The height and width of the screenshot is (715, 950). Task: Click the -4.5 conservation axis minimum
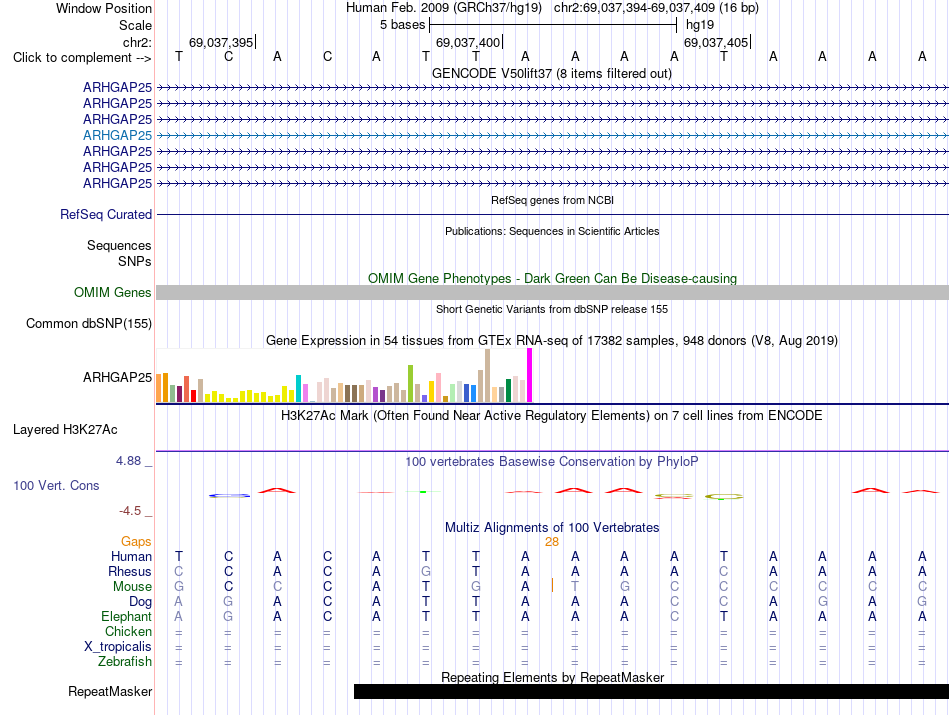(130, 511)
